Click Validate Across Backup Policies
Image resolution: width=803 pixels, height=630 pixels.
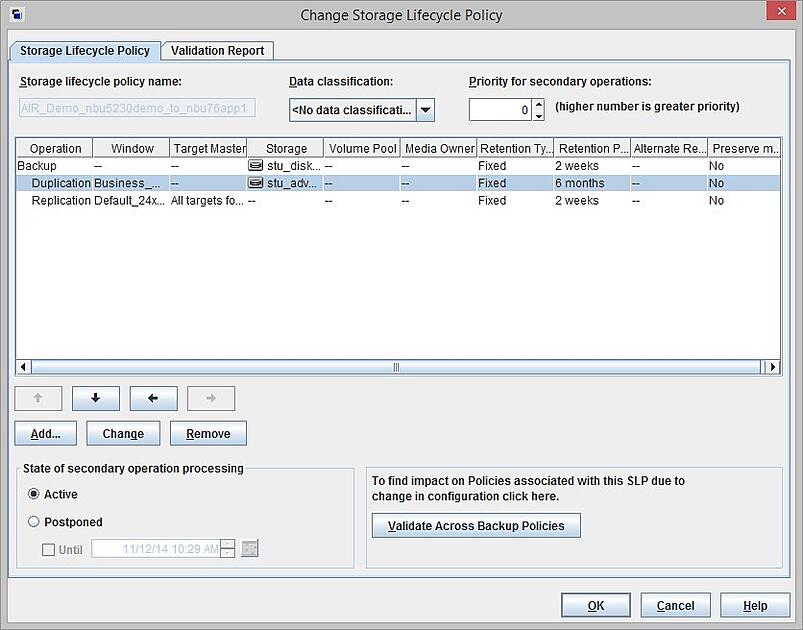(x=475, y=525)
